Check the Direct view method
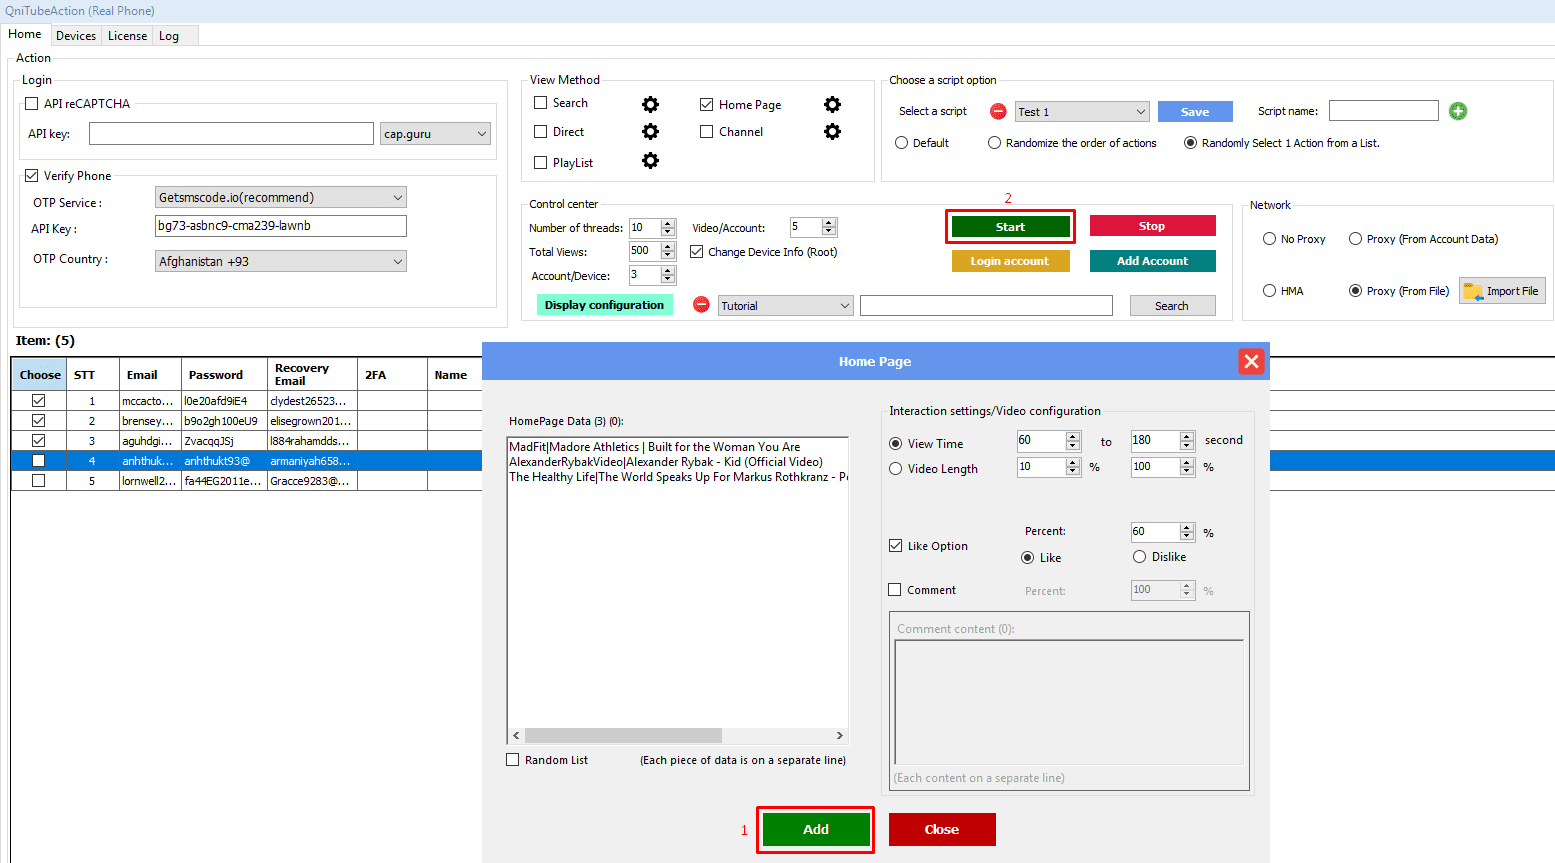Viewport: 1555px width, 863px height. (541, 132)
